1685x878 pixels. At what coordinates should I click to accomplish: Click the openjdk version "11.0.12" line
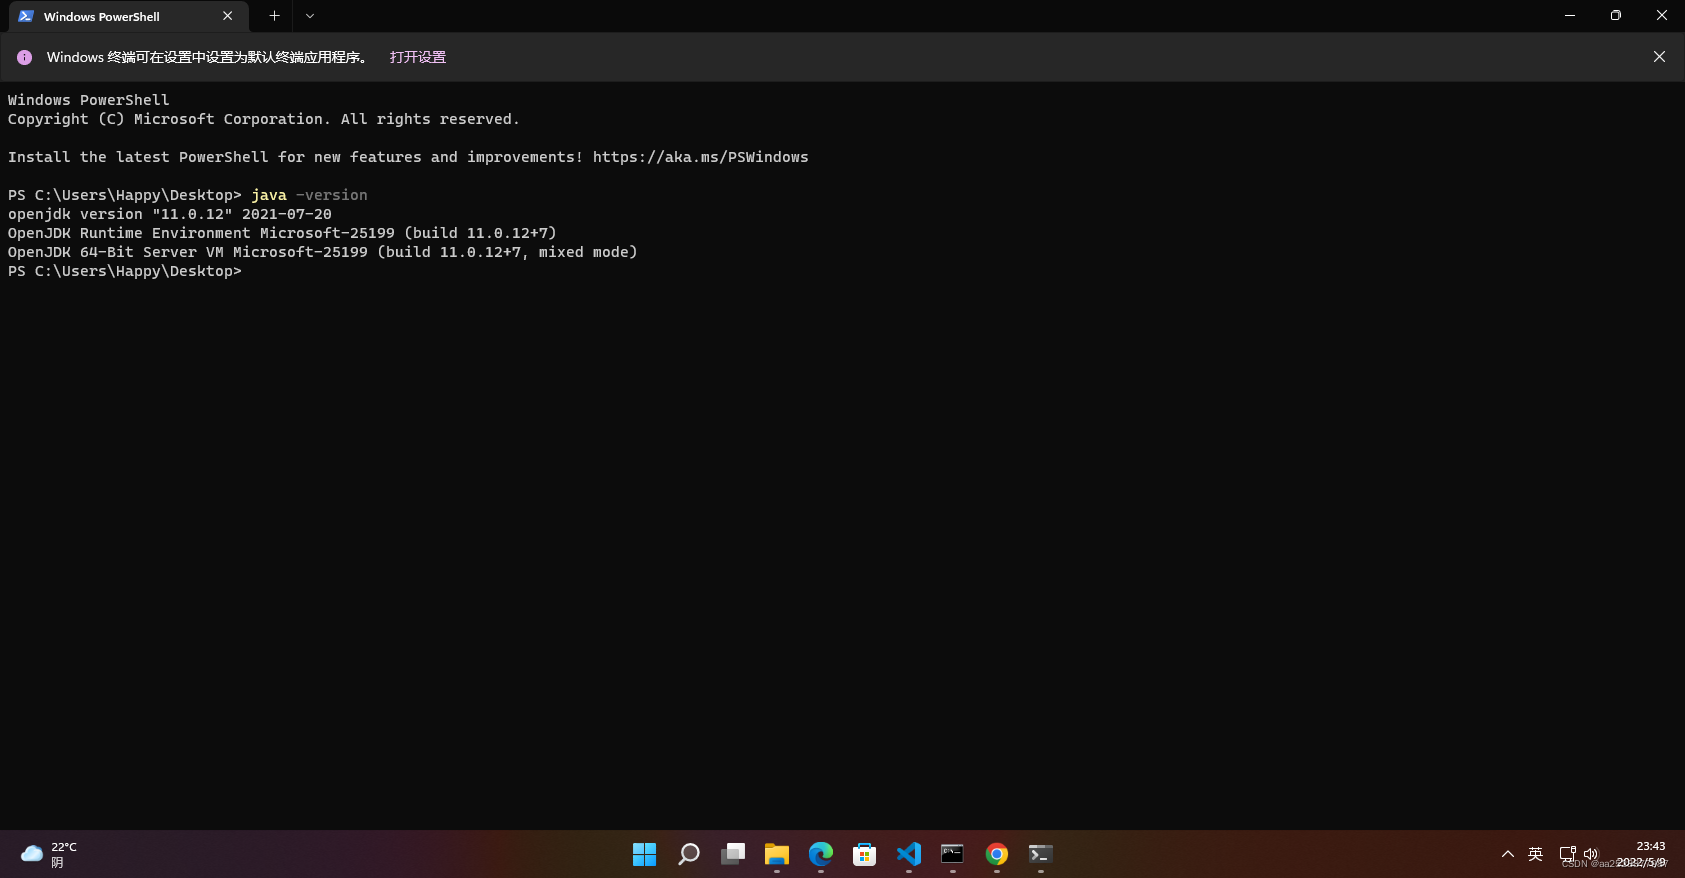coord(170,214)
